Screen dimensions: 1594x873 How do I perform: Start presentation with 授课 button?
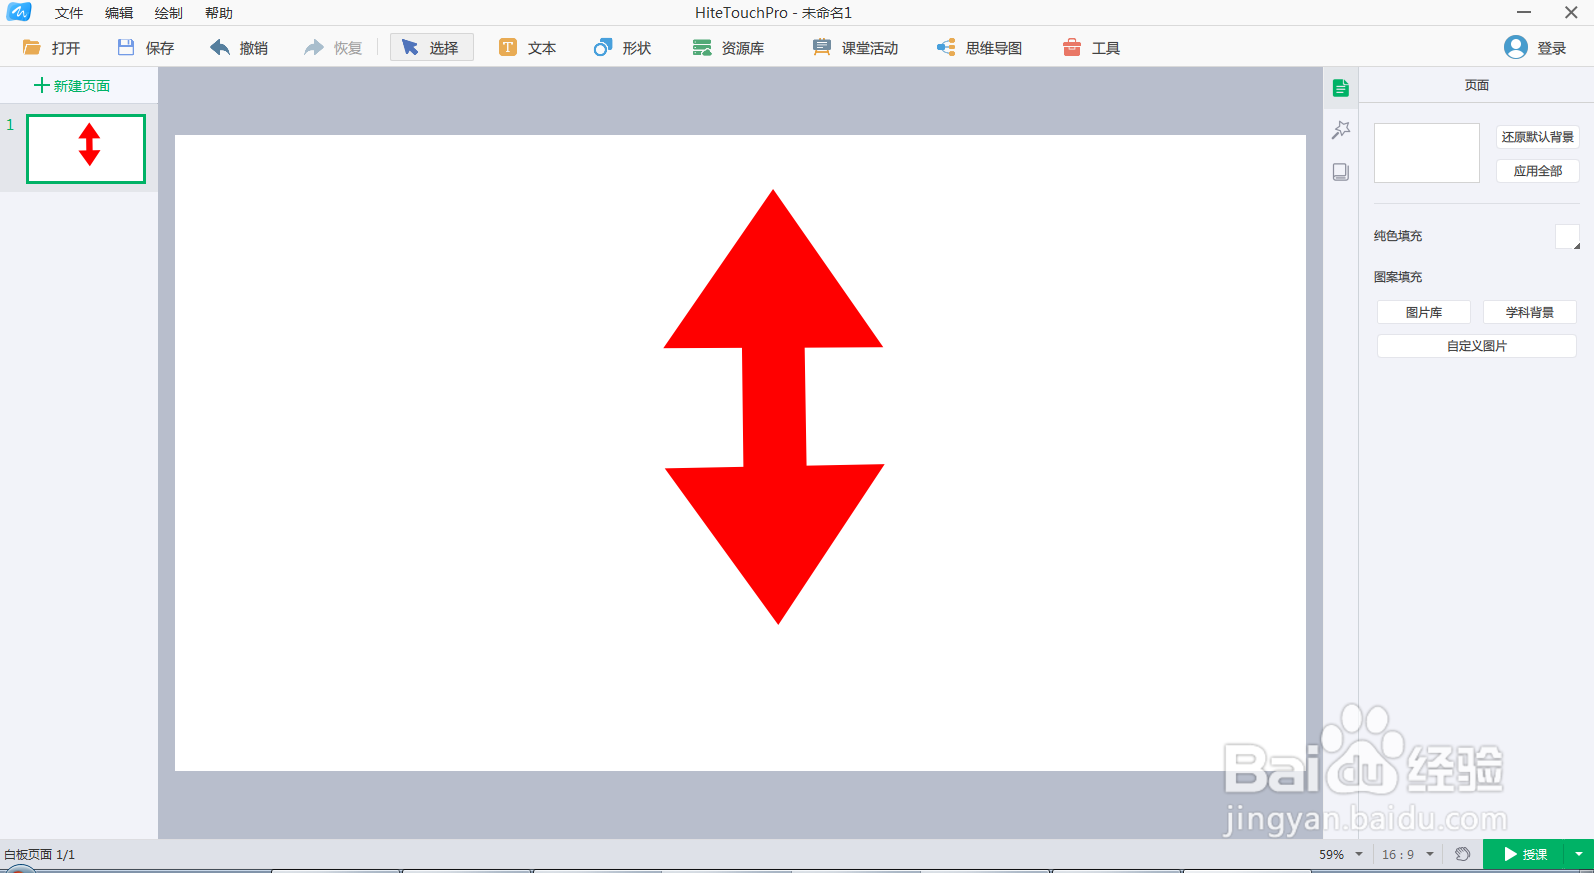point(1525,855)
